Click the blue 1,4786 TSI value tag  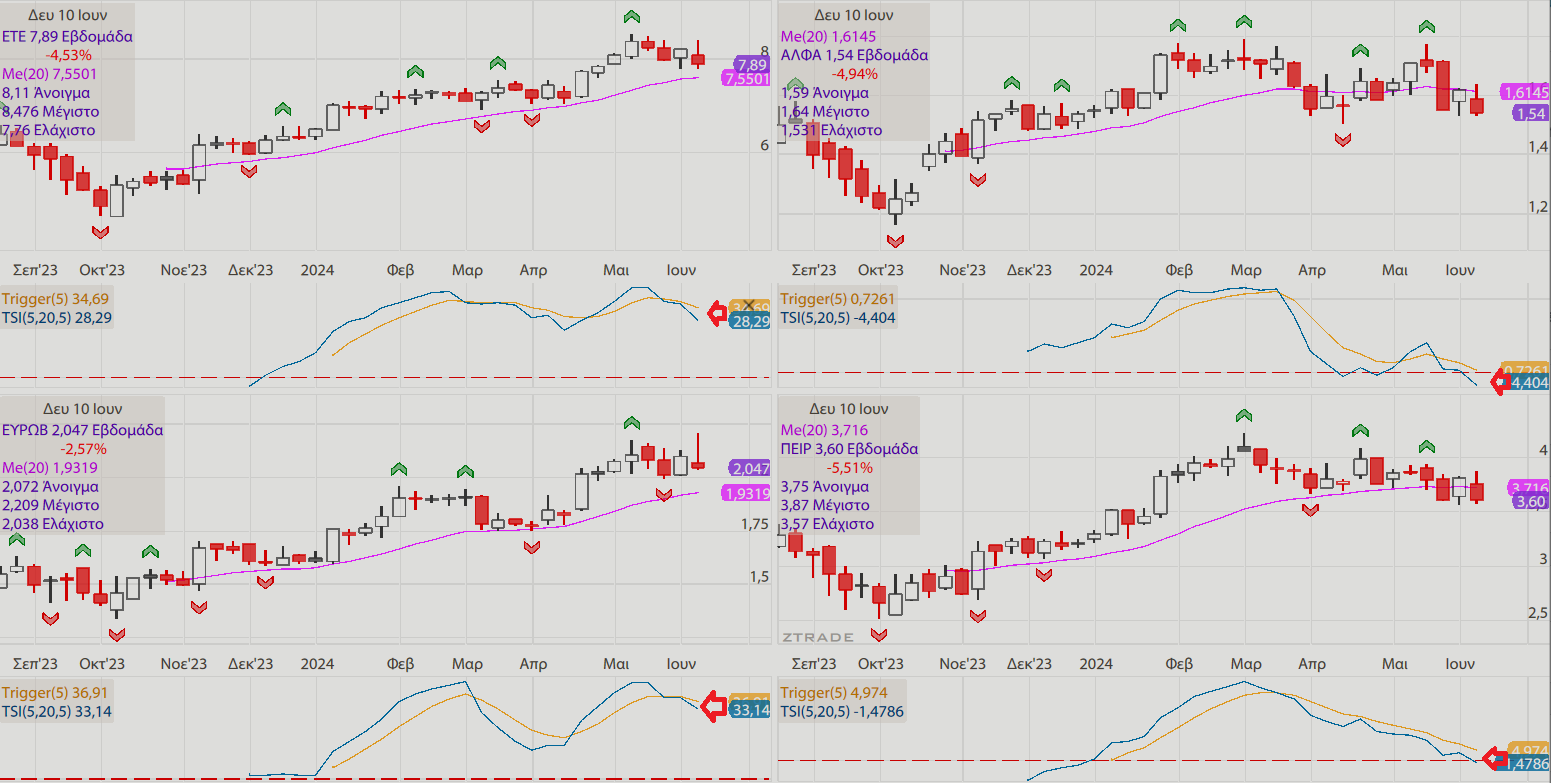click(x=1528, y=764)
